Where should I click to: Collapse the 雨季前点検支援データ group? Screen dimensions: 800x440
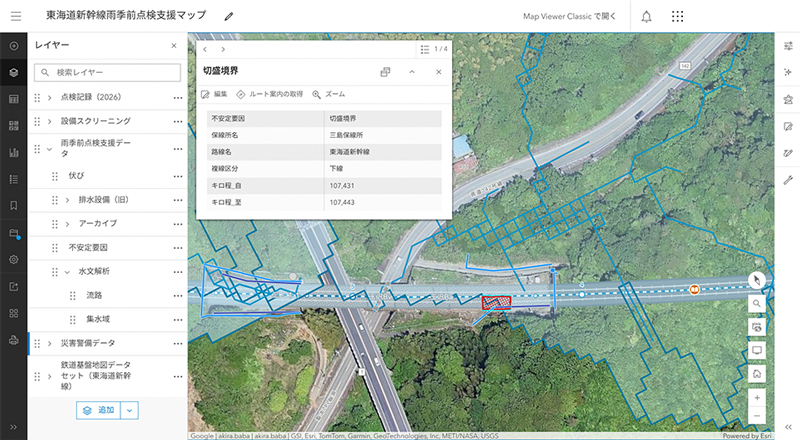click(x=49, y=149)
